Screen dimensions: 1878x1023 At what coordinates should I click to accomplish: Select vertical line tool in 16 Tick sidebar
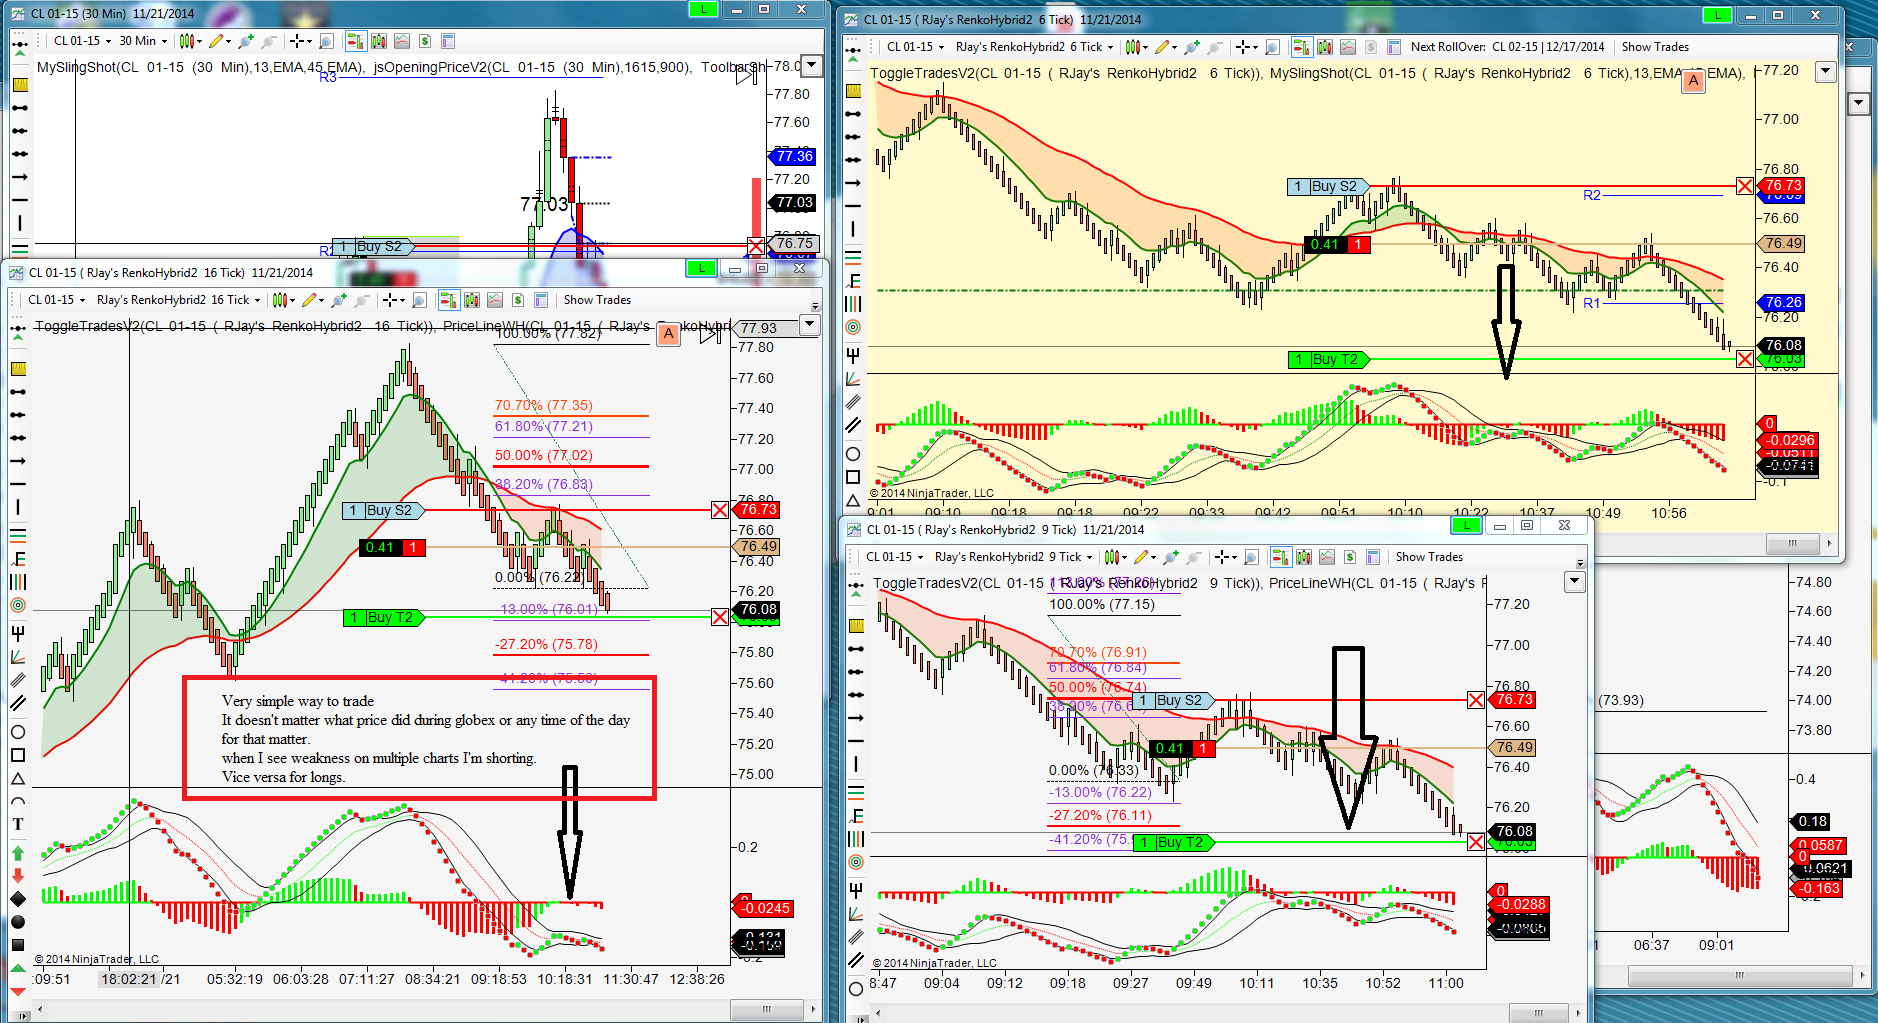(18, 507)
